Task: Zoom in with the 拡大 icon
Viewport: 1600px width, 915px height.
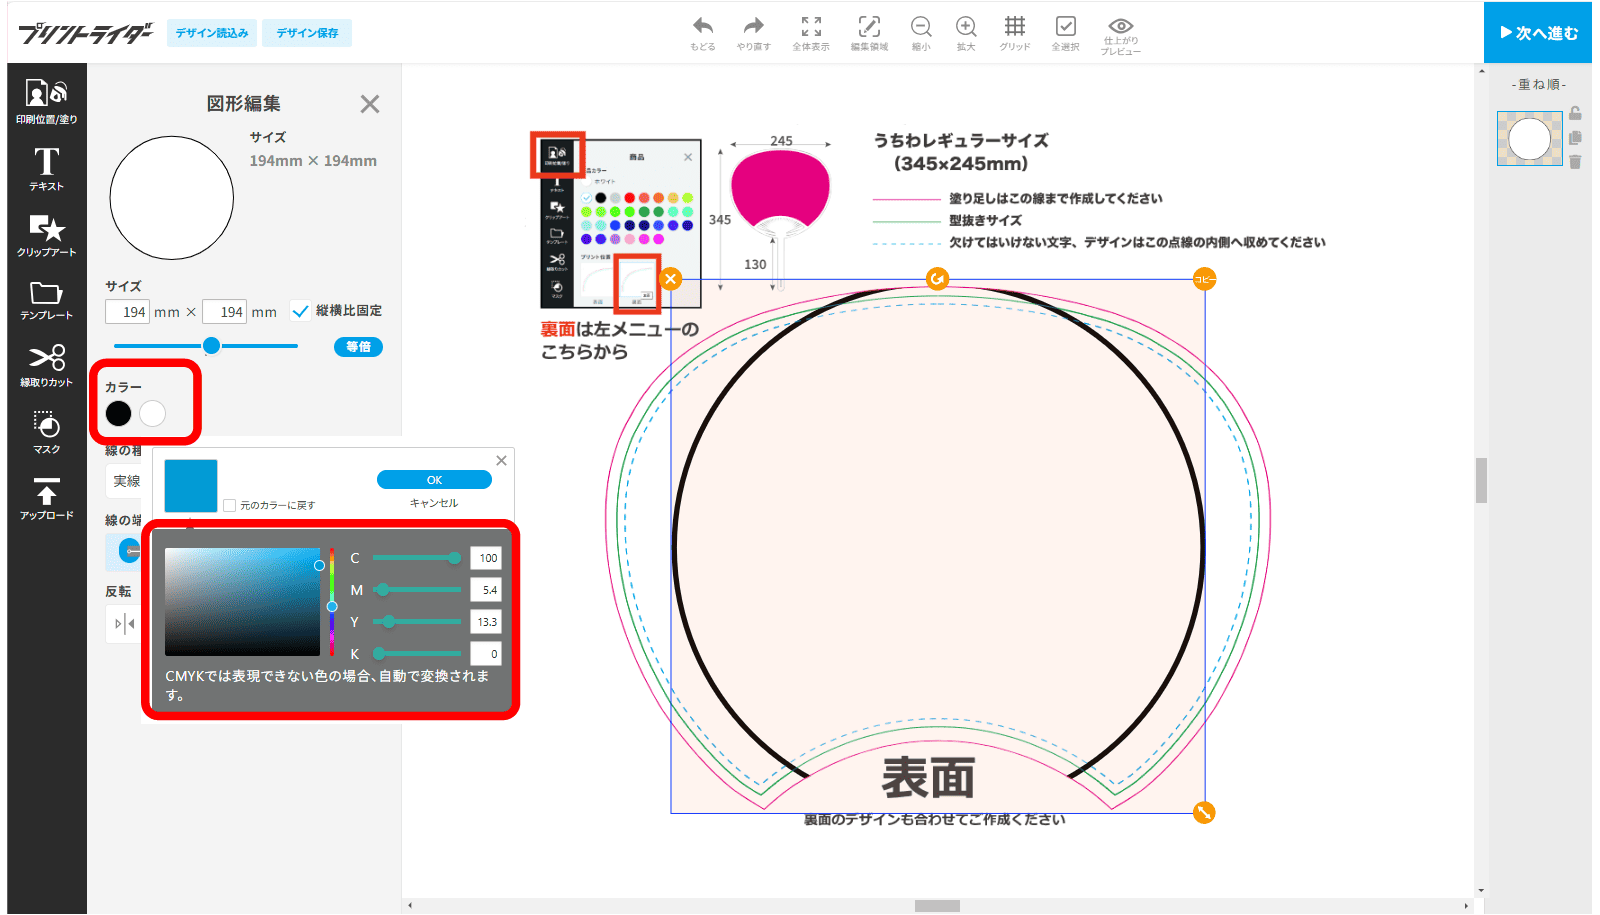Action: (x=966, y=33)
